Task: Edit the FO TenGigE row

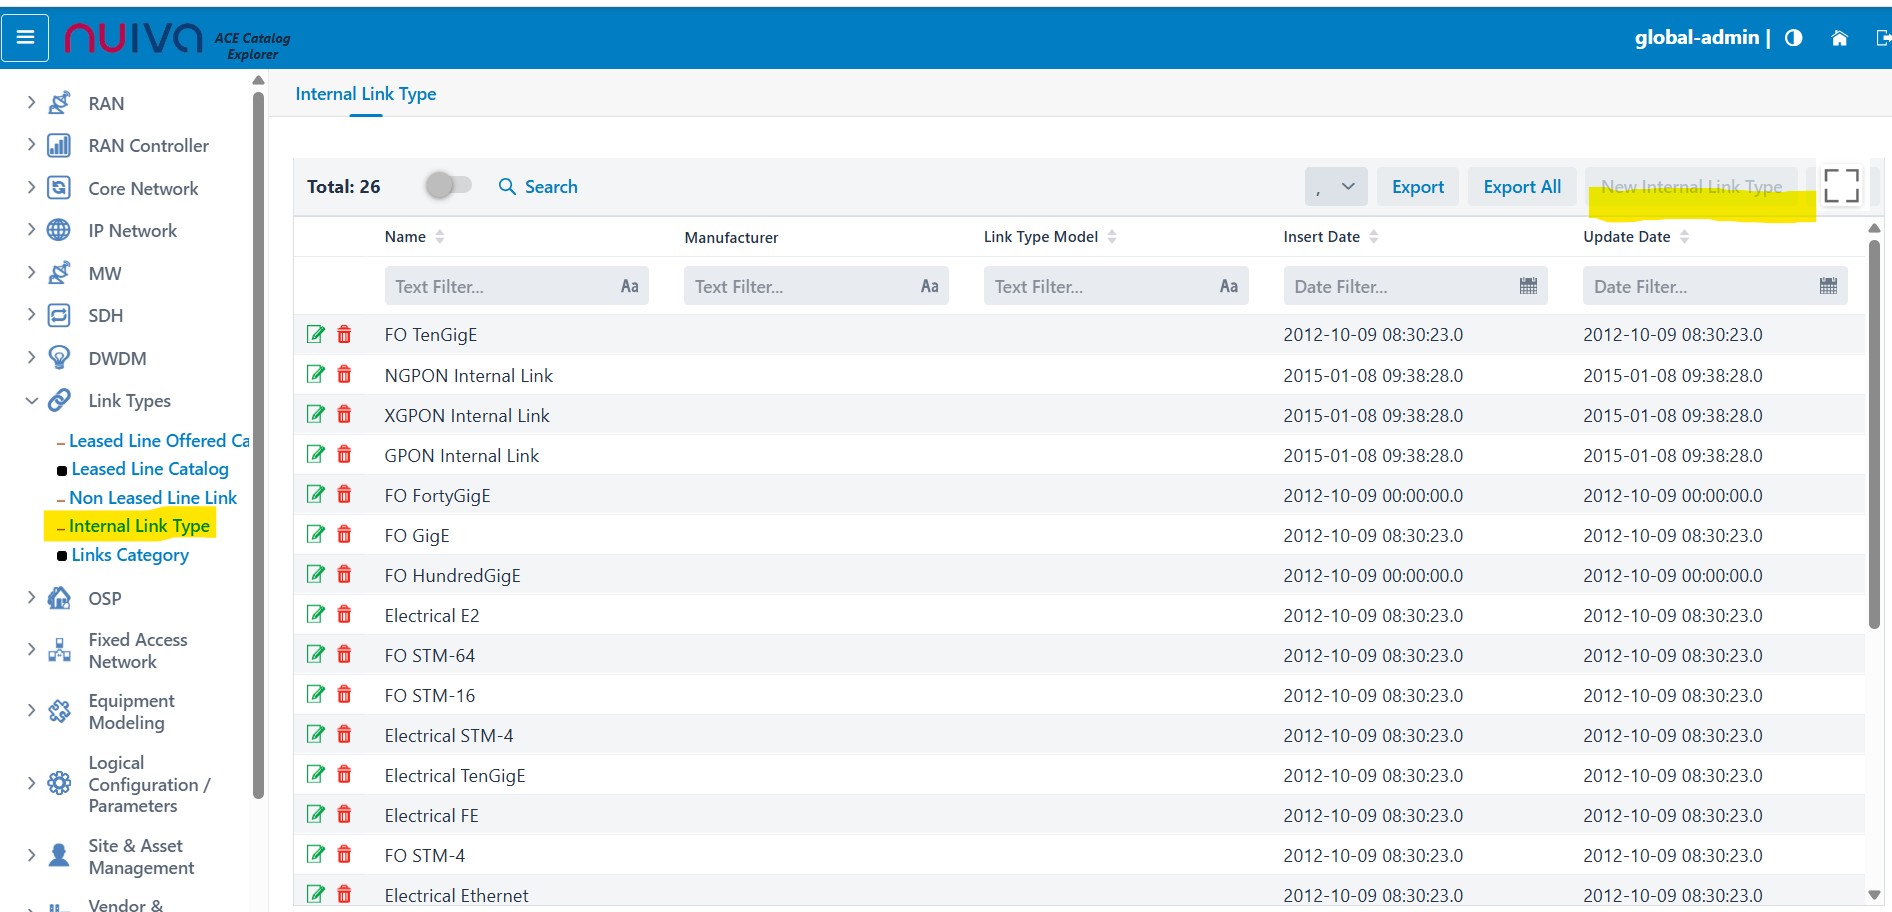Action: pyautogui.click(x=316, y=335)
